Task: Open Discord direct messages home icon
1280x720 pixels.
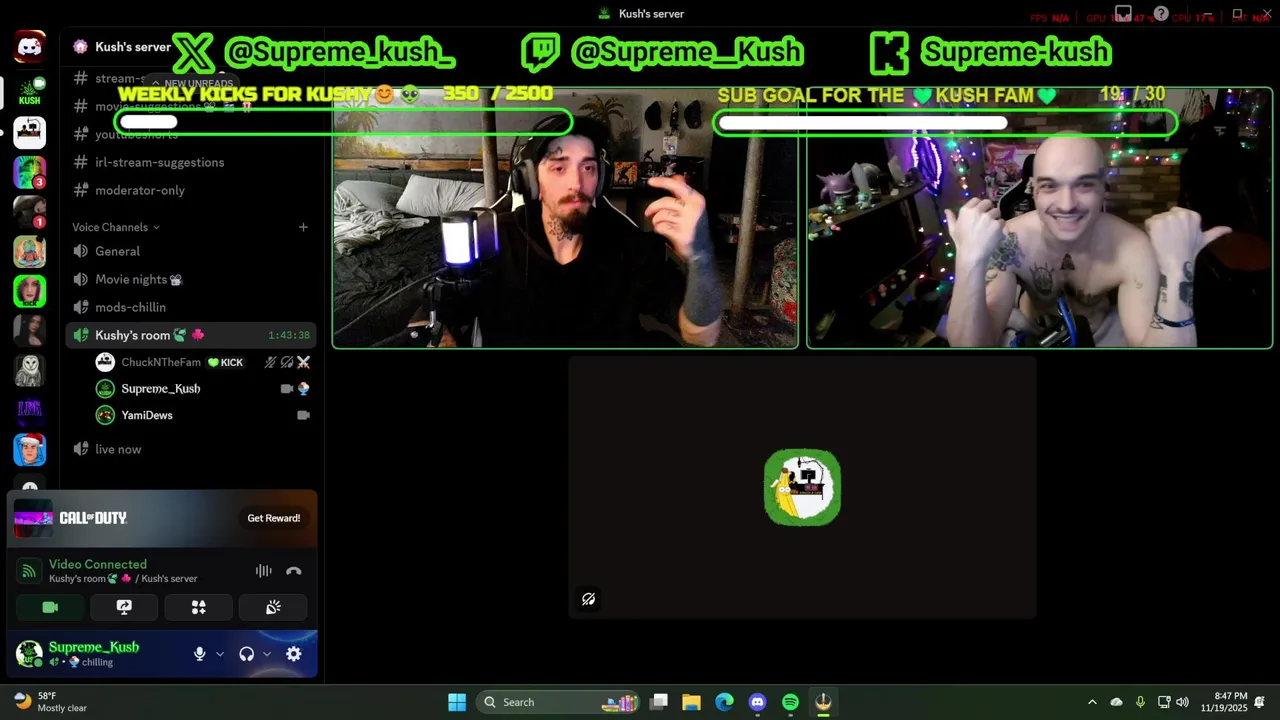Action: (29, 47)
